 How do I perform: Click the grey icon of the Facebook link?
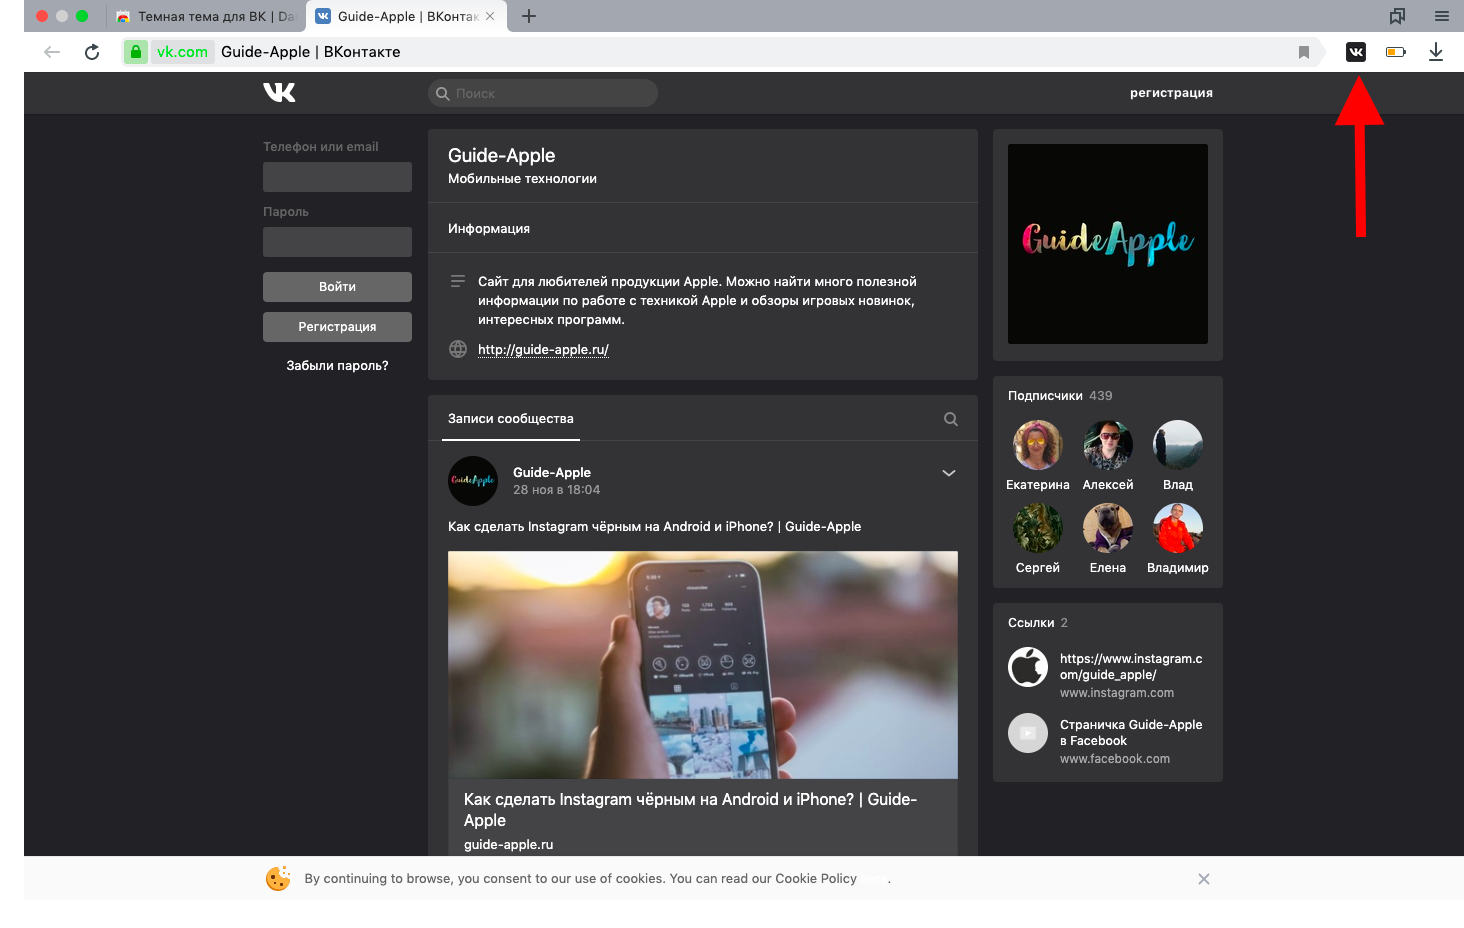[1028, 733]
